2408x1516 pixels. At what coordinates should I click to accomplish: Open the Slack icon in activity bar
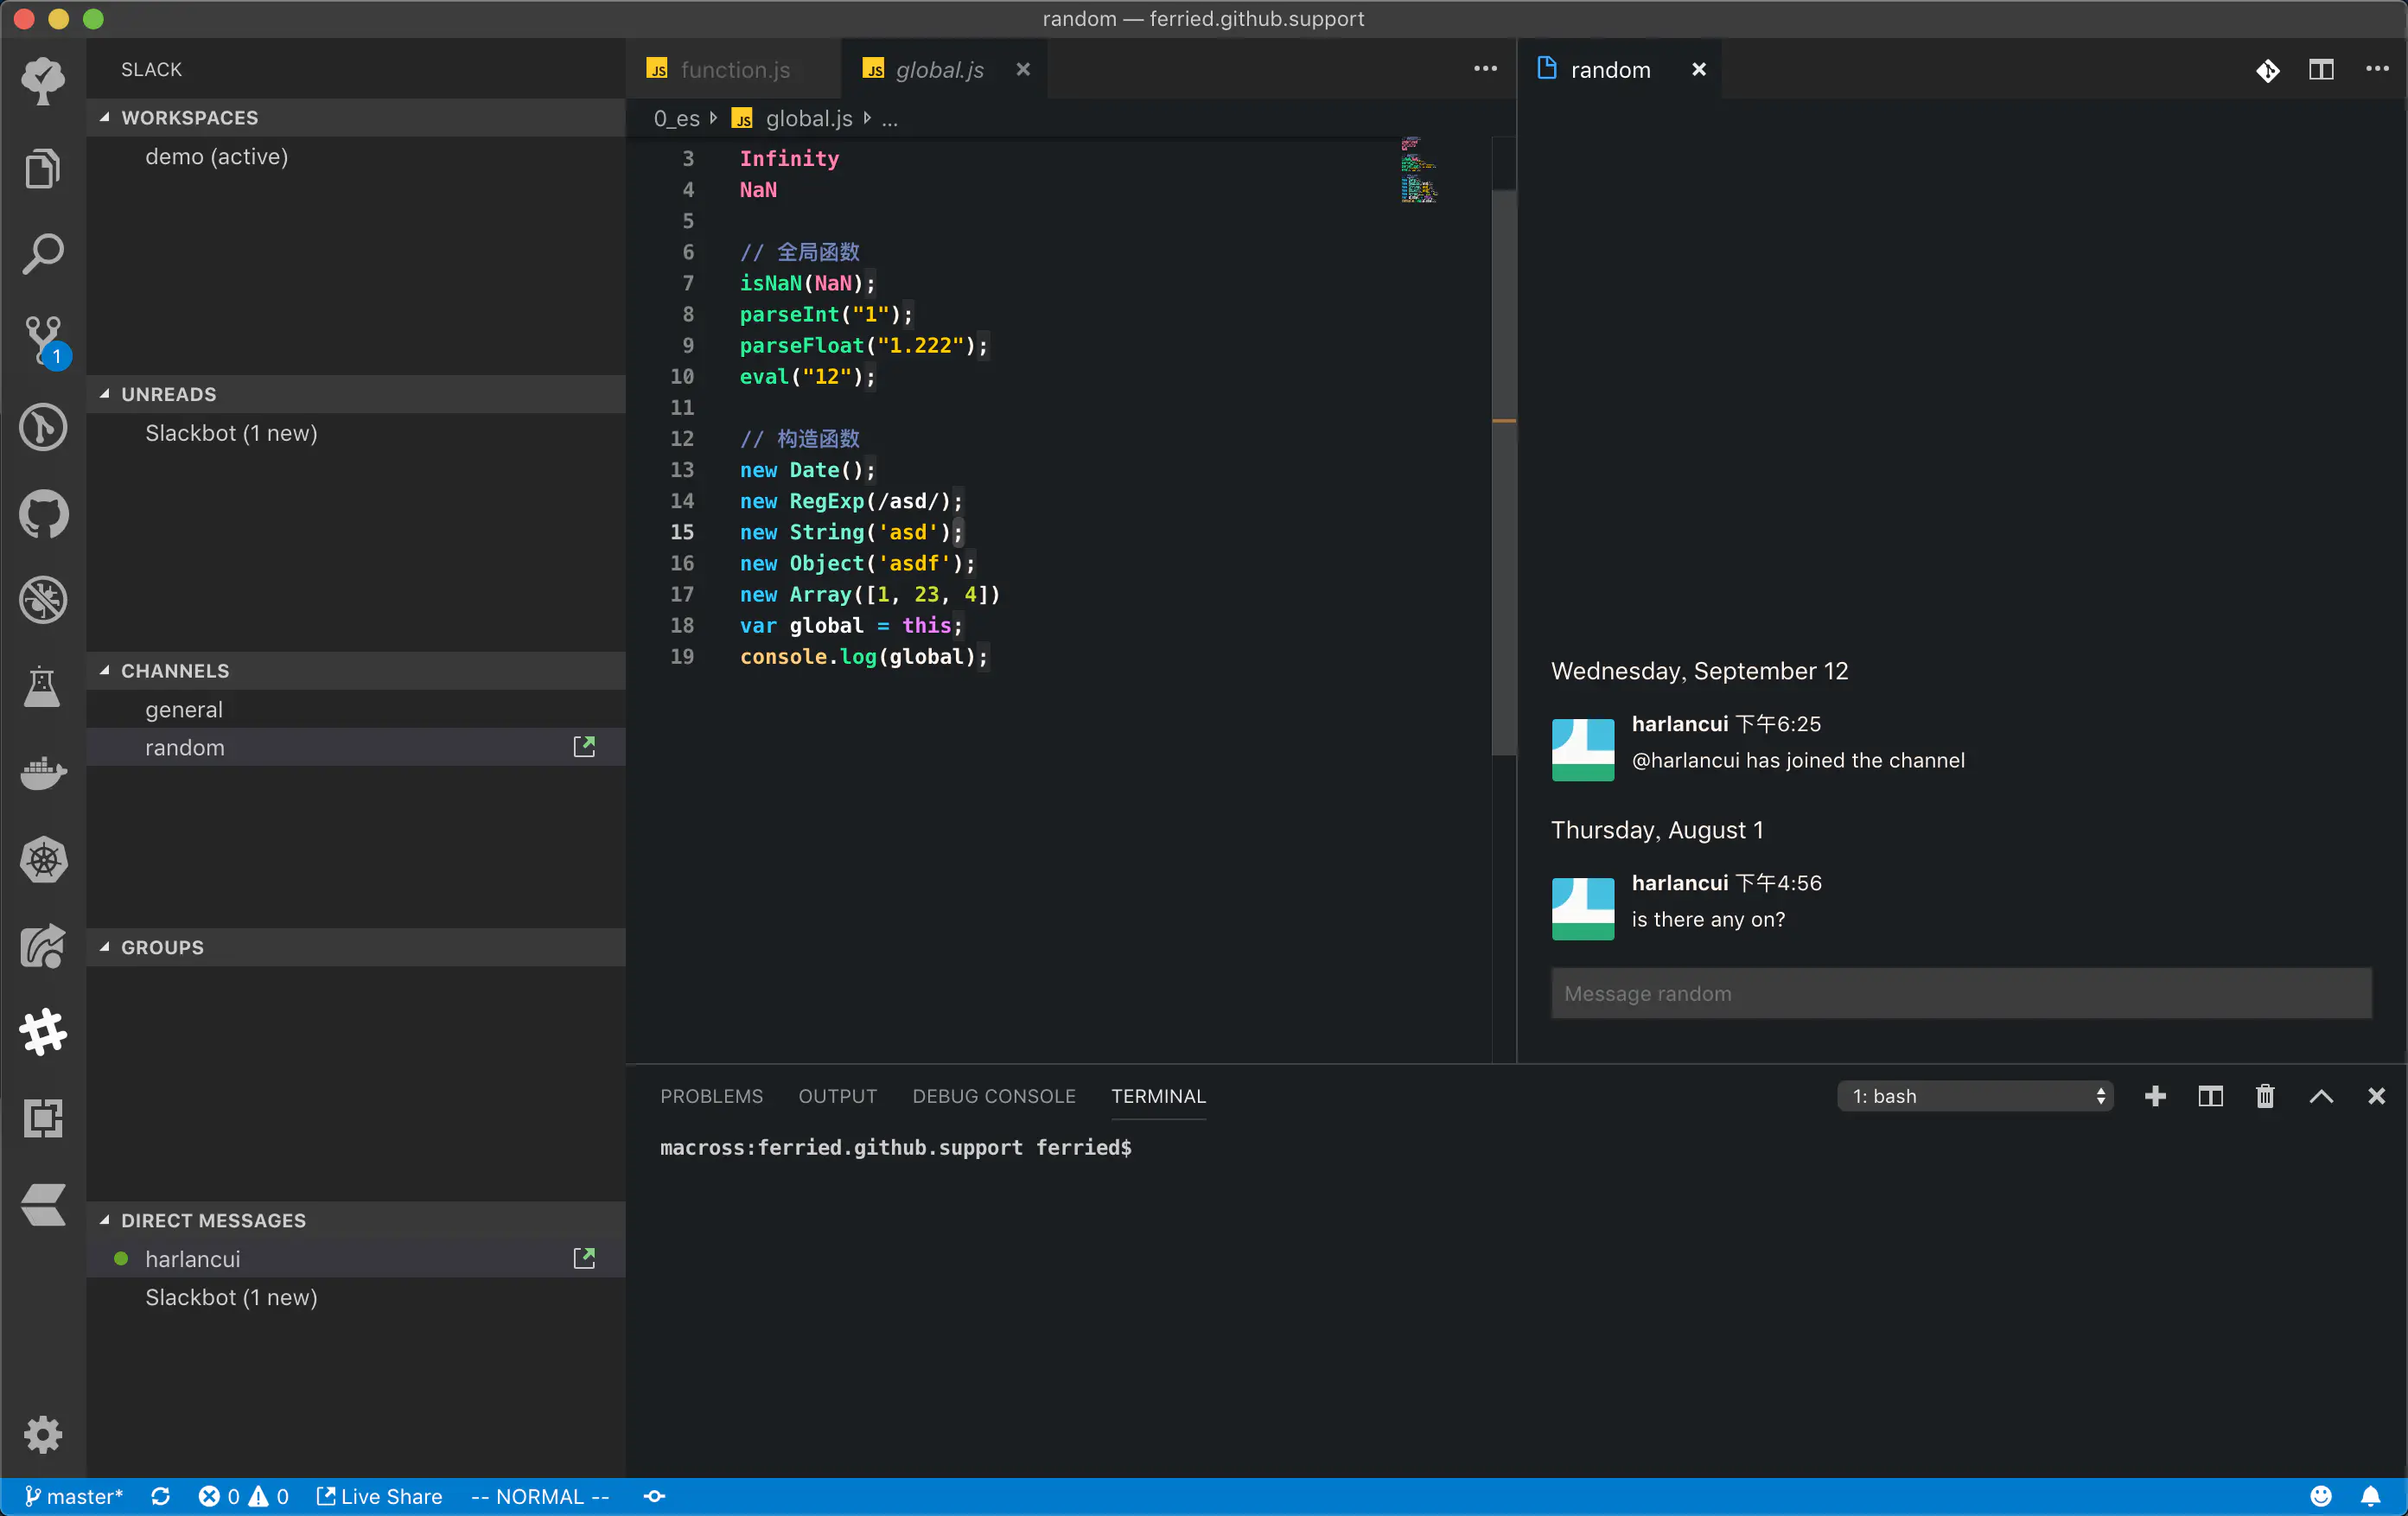point(43,1032)
